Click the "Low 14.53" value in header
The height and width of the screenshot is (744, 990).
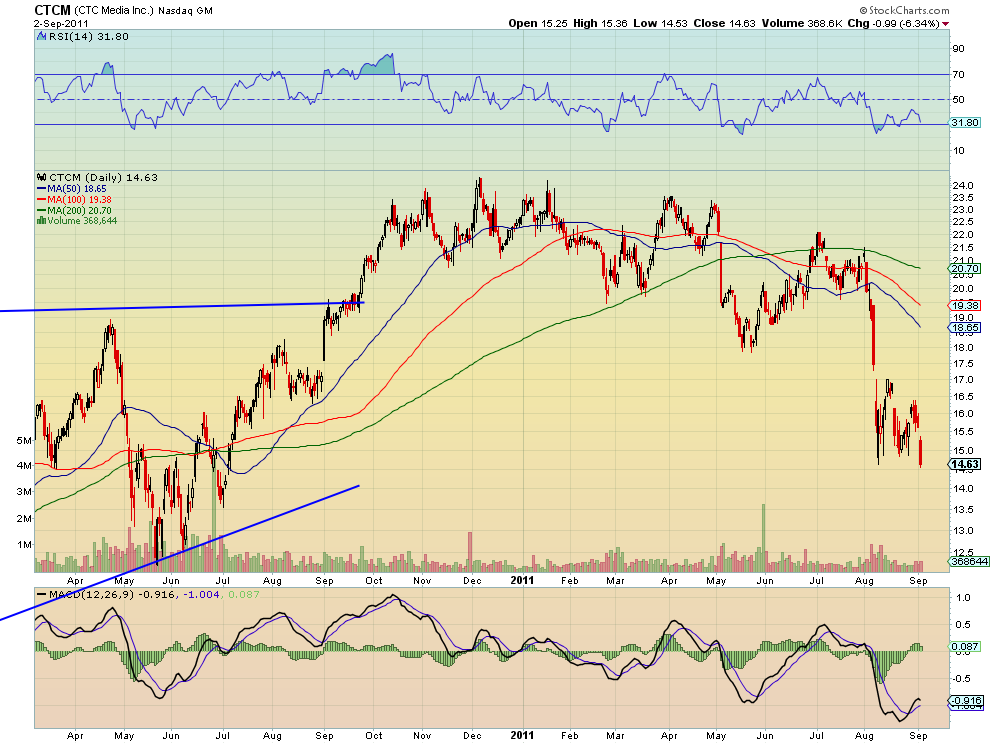point(660,23)
